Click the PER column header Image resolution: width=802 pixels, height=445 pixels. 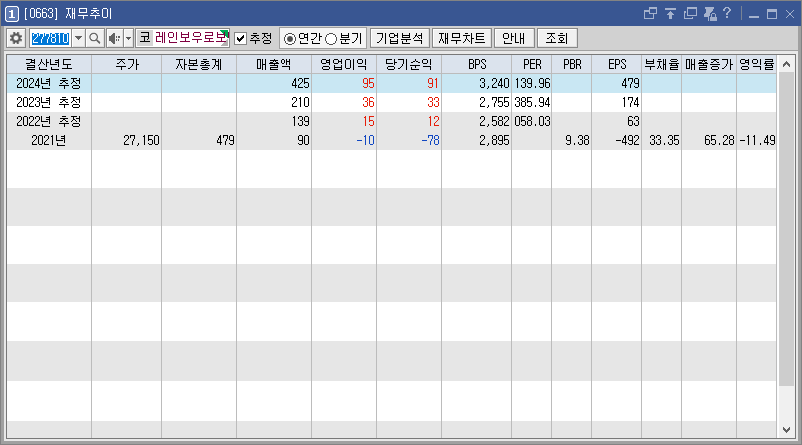[532, 64]
